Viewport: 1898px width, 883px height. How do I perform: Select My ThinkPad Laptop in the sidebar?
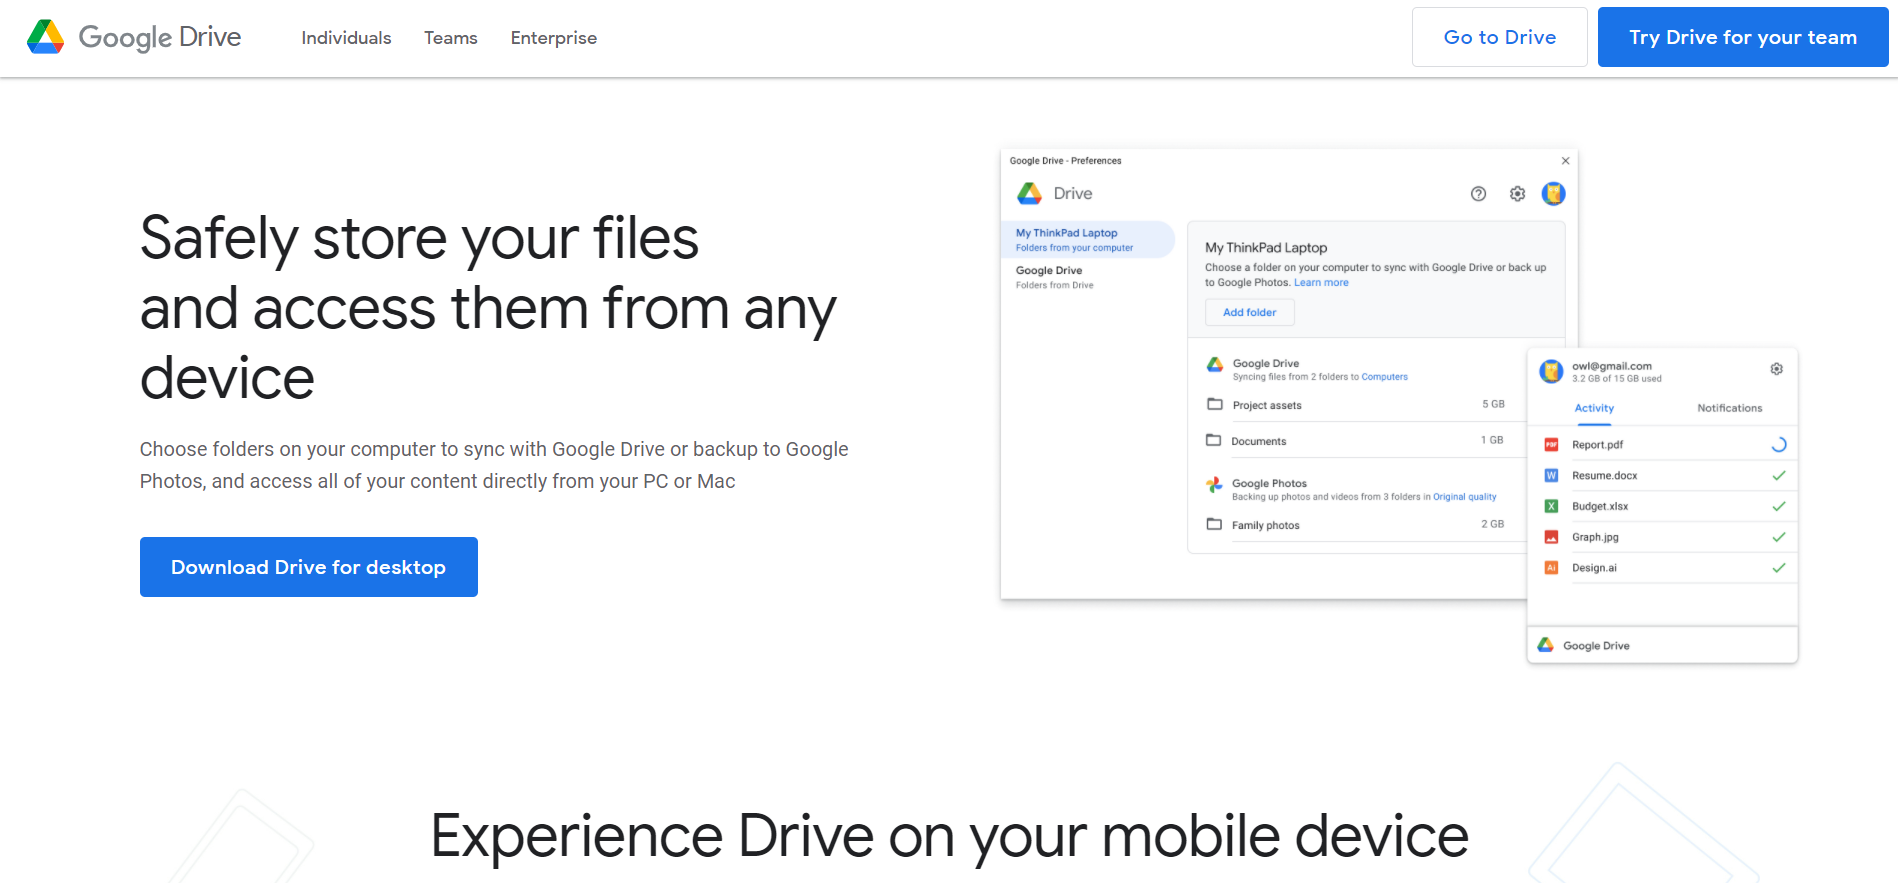tap(1089, 240)
